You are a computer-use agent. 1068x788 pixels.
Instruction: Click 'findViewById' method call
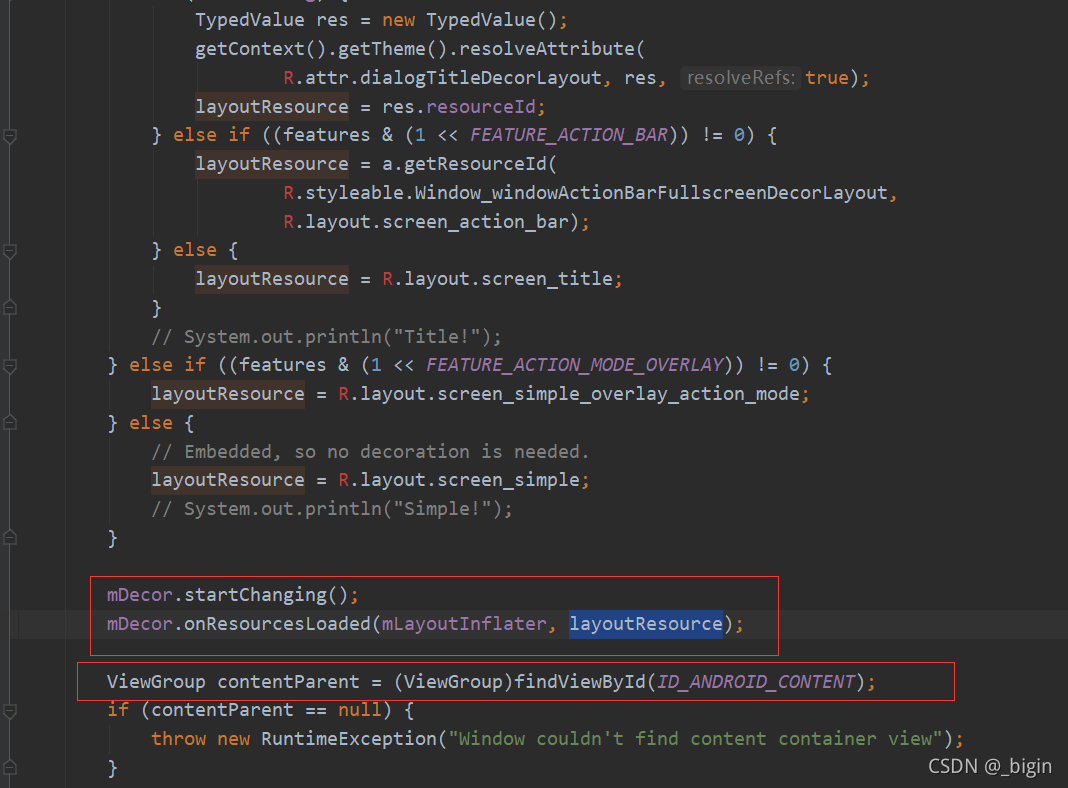pyautogui.click(x=580, y=682)
